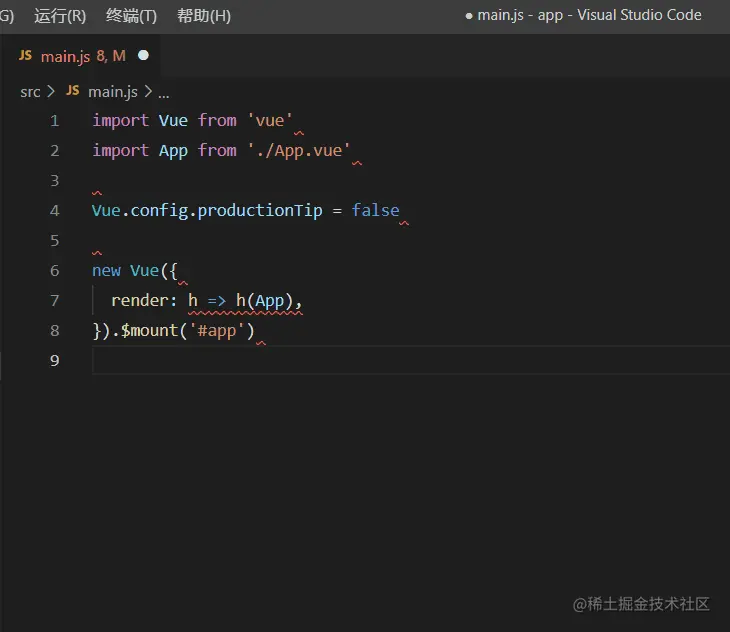Expand the breadcrumb chevron after main.js
The width and height of the screenshot is (730, 632).
coord(148,91)
